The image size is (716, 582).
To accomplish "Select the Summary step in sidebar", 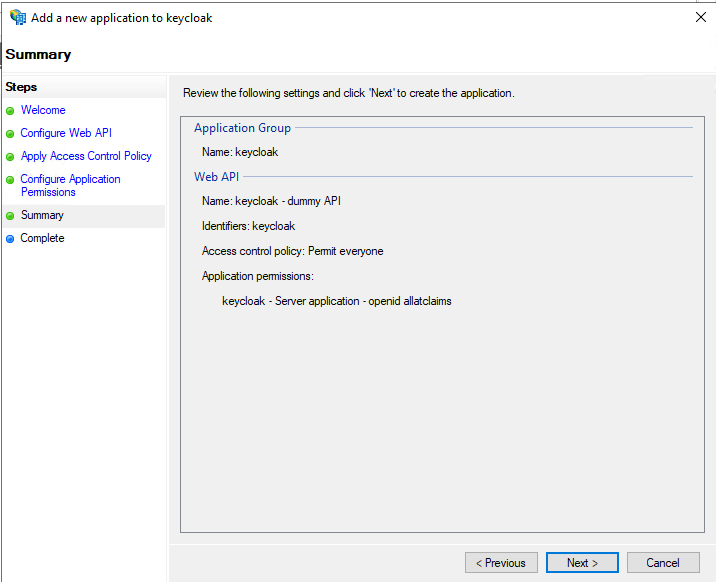I will [x=42, y=215].
